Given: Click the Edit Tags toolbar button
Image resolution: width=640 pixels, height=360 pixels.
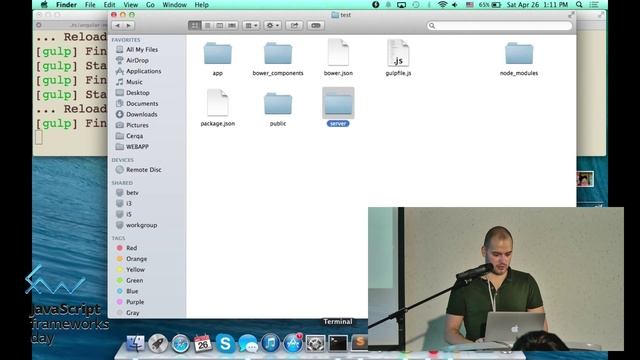Looking at the screenshot, I should pos(316,25).
